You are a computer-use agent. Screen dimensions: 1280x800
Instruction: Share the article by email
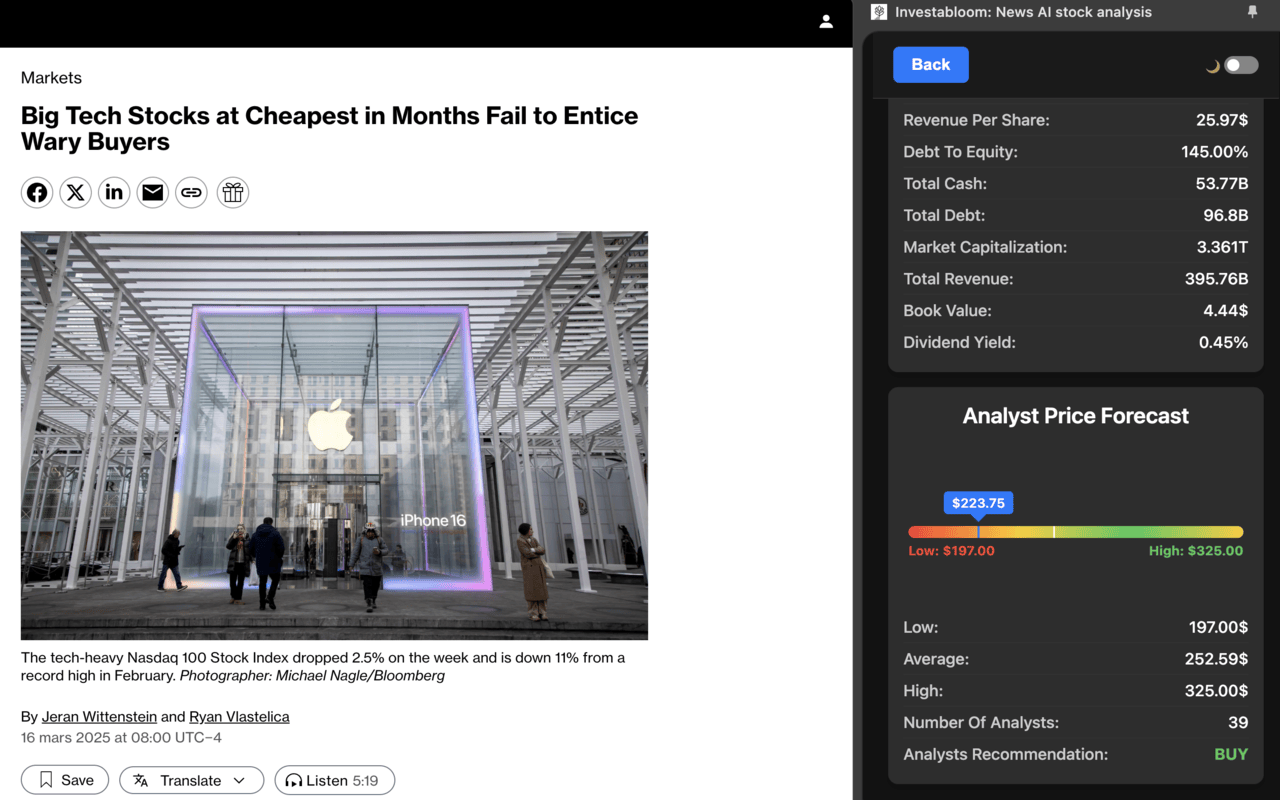click(152, 193)
